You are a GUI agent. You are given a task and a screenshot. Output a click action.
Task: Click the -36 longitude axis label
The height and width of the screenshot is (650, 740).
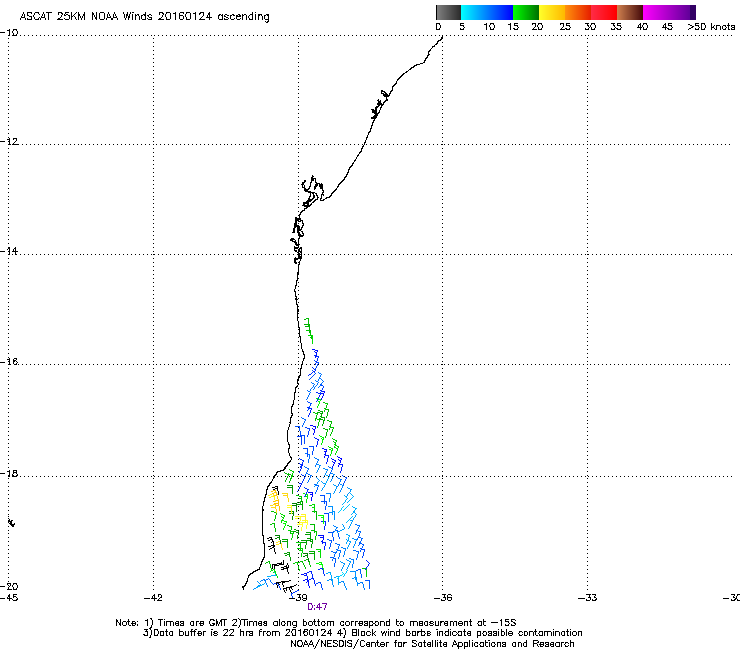[x=443, y=598]
